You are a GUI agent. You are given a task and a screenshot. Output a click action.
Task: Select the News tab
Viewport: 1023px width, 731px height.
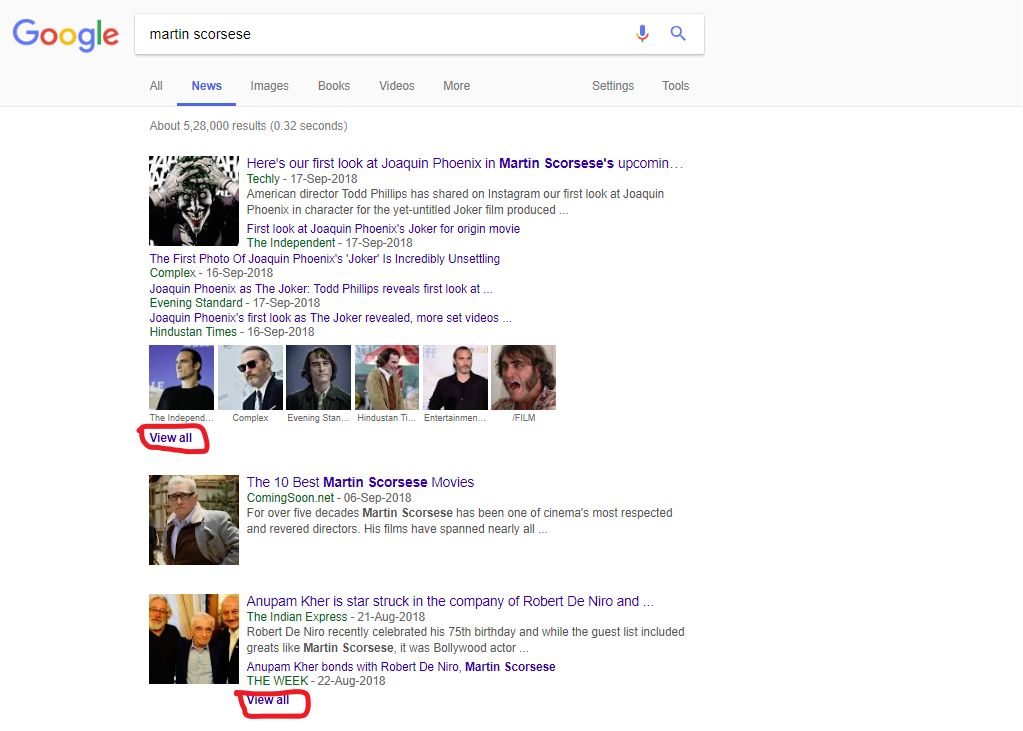coord(206,86)
